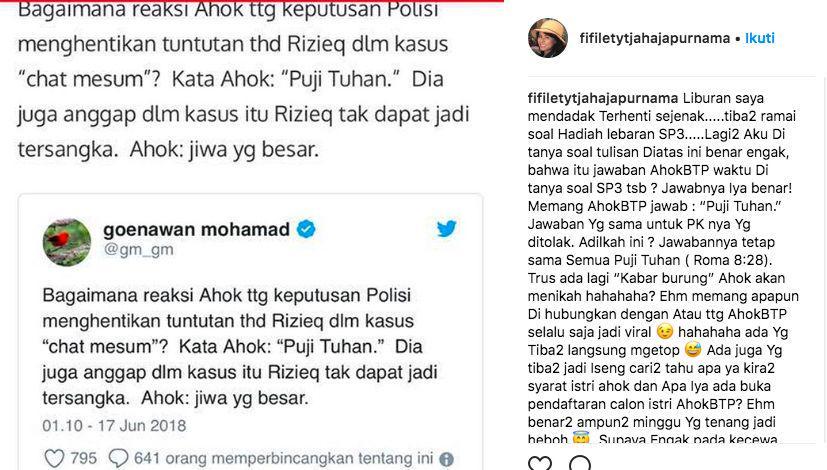Click verified badge beside goenawan mohamad
The image size is (827, 470).
(x=306, y=229)
